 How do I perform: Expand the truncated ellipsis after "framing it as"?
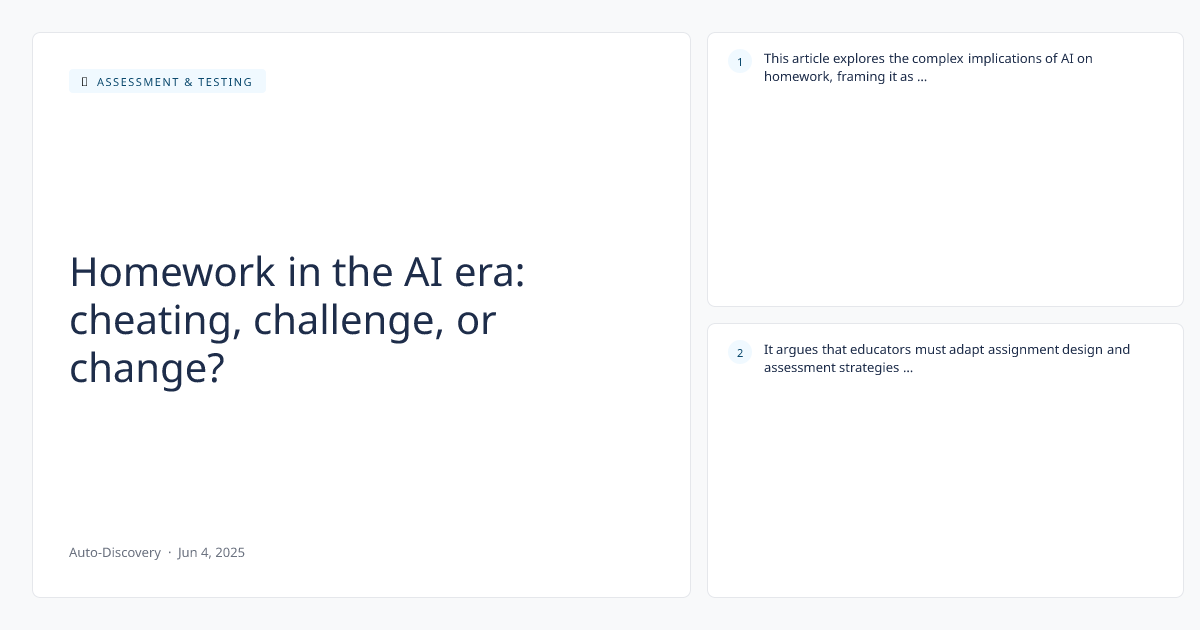pos(922,76)
